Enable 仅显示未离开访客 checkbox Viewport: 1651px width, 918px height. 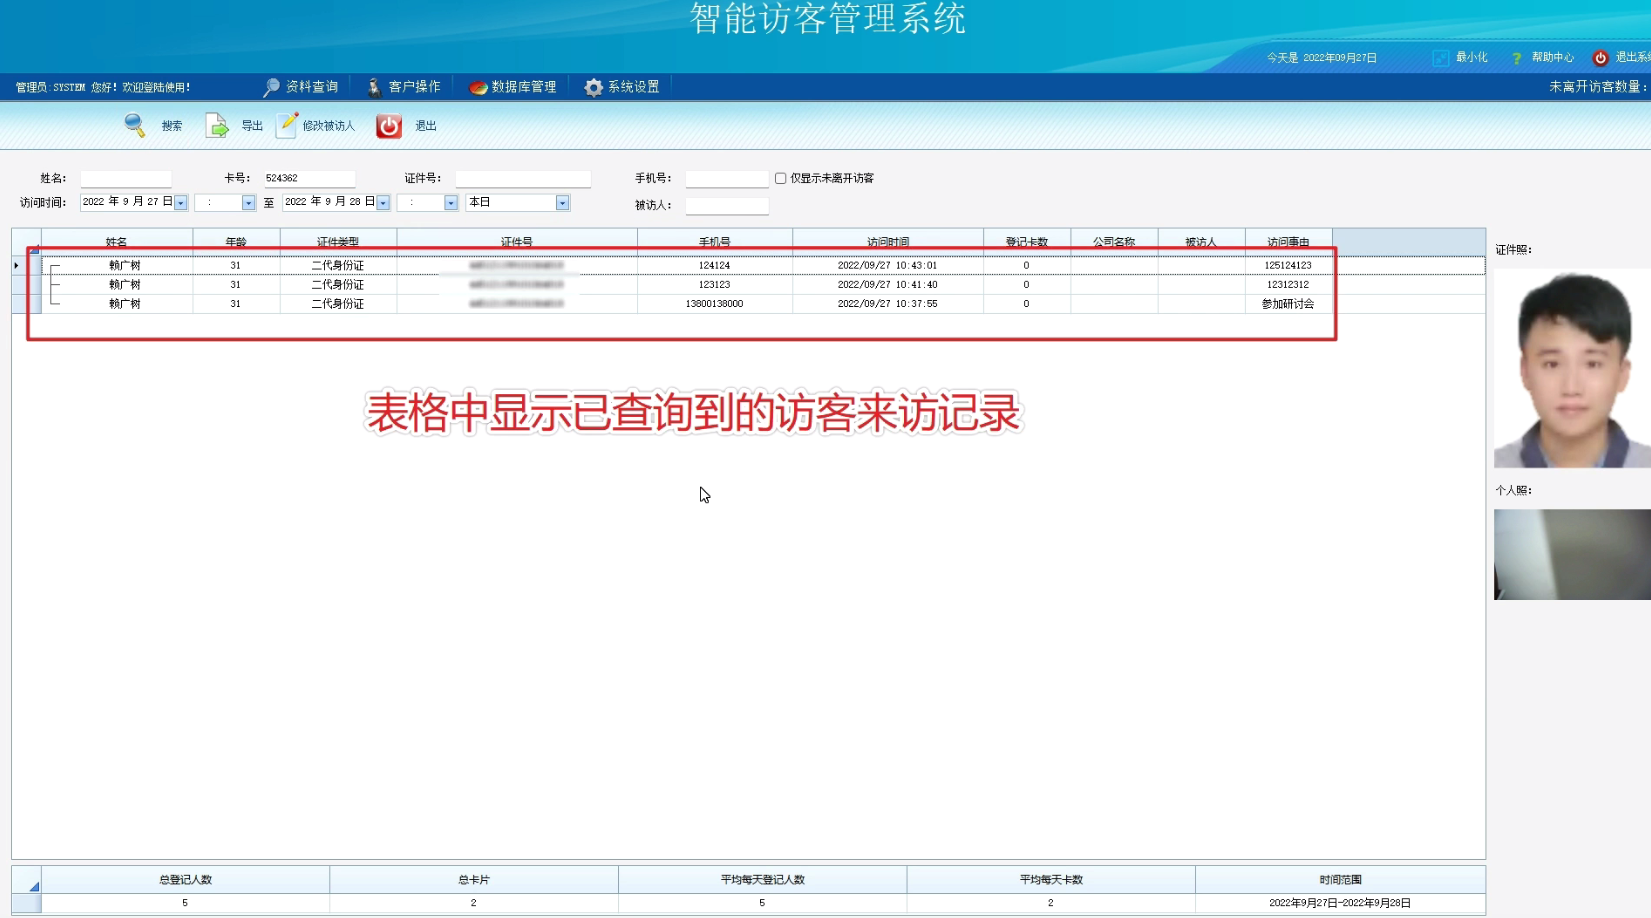pos(780,178)
